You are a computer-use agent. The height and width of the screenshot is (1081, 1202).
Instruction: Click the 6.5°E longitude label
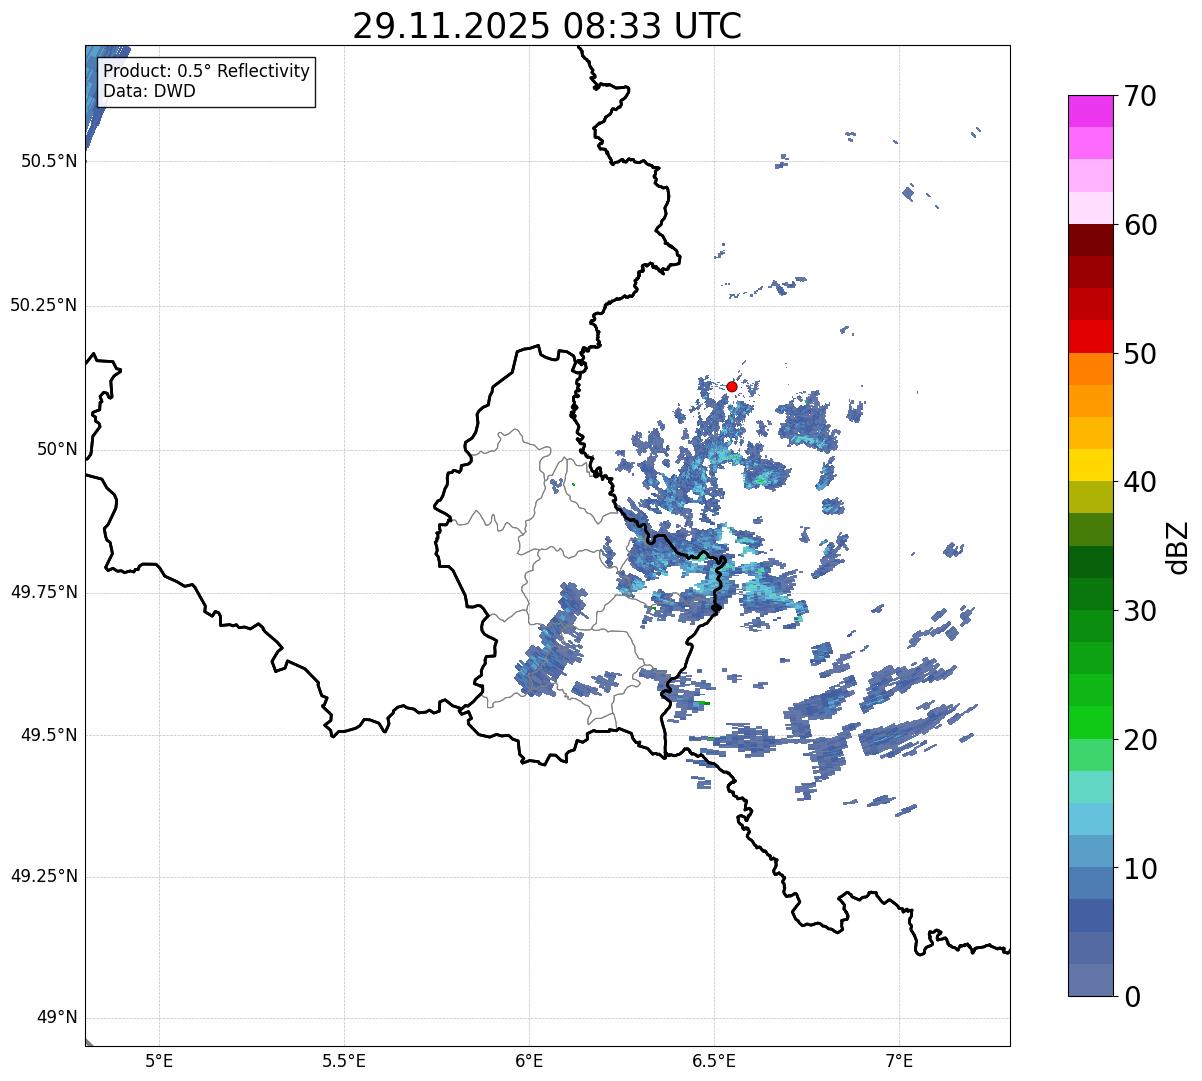tap(714, 1061)
